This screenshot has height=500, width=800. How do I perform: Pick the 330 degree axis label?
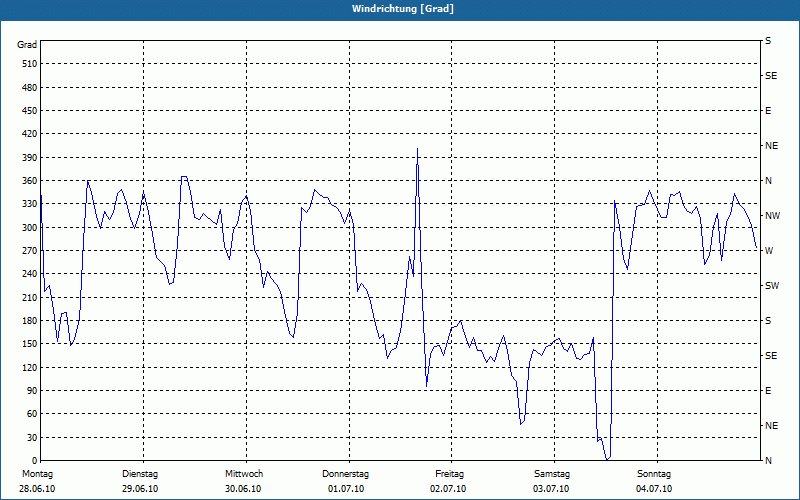(30, 204)
